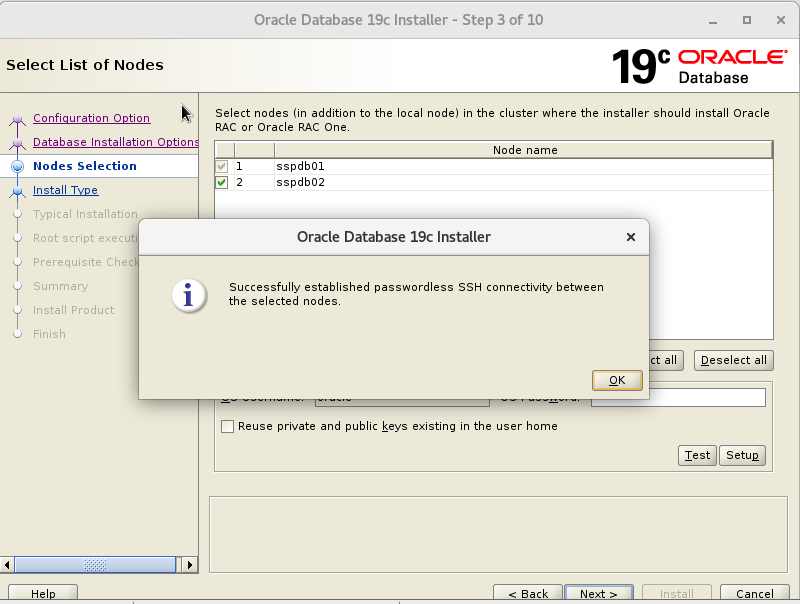Click the left arrow of the horizontal scrollbar
Screen dimensions: 800x604
pyautogui.click(x=6, y=564)
